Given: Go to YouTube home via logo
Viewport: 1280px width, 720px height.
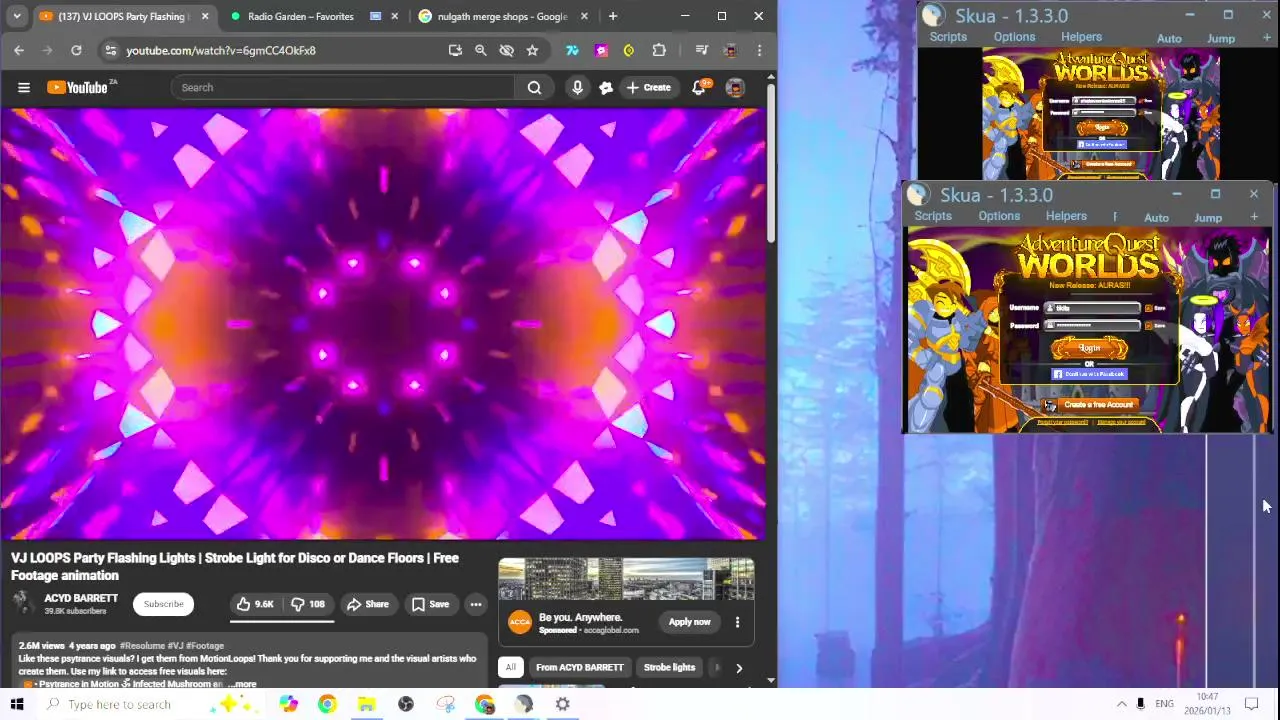Looking at the screenshot, I should [80, 87].
